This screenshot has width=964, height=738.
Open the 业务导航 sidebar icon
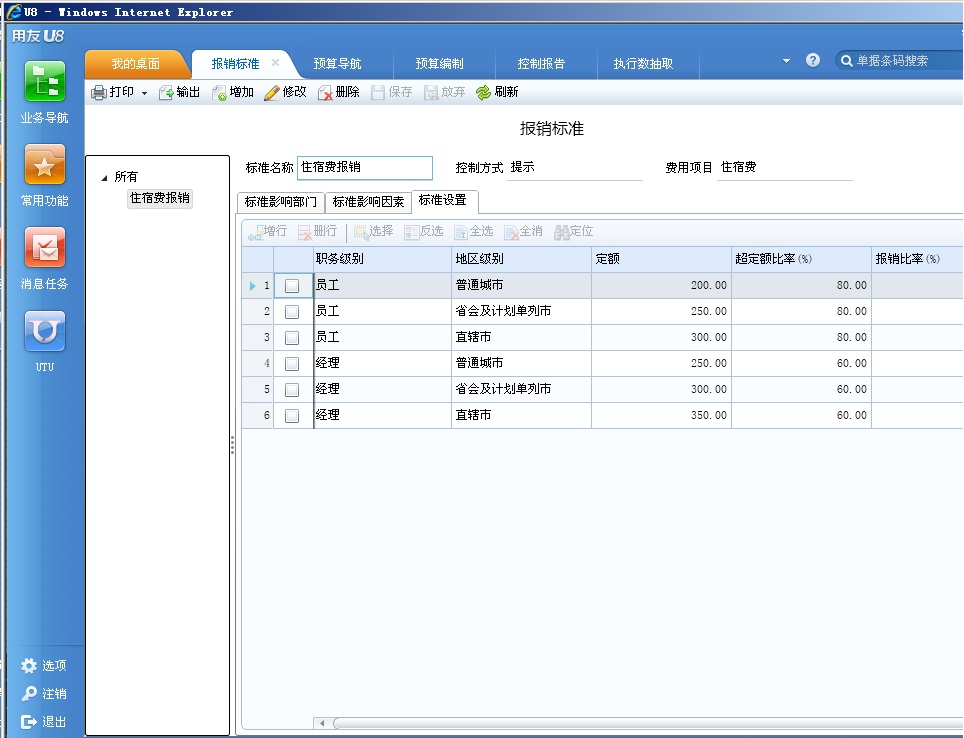tap(44, 81)
